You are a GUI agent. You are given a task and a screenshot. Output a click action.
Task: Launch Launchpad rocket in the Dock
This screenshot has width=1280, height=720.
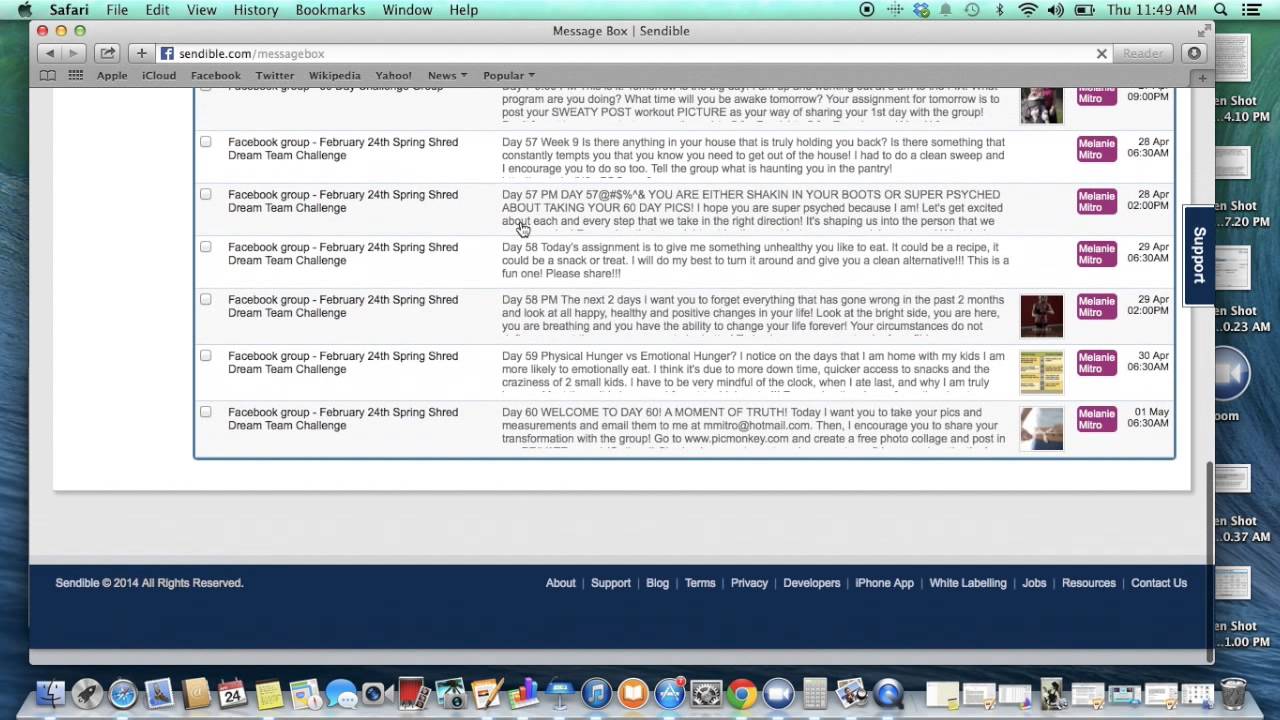coord(87,693)
